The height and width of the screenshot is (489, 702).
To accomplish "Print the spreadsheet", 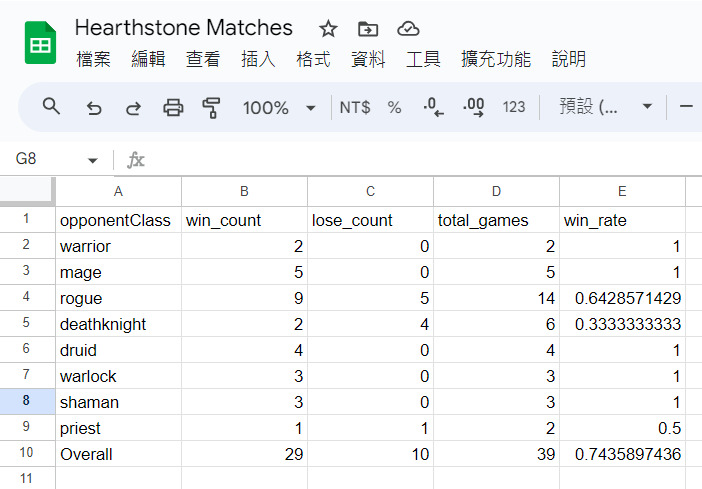I will tap(173, 107).
